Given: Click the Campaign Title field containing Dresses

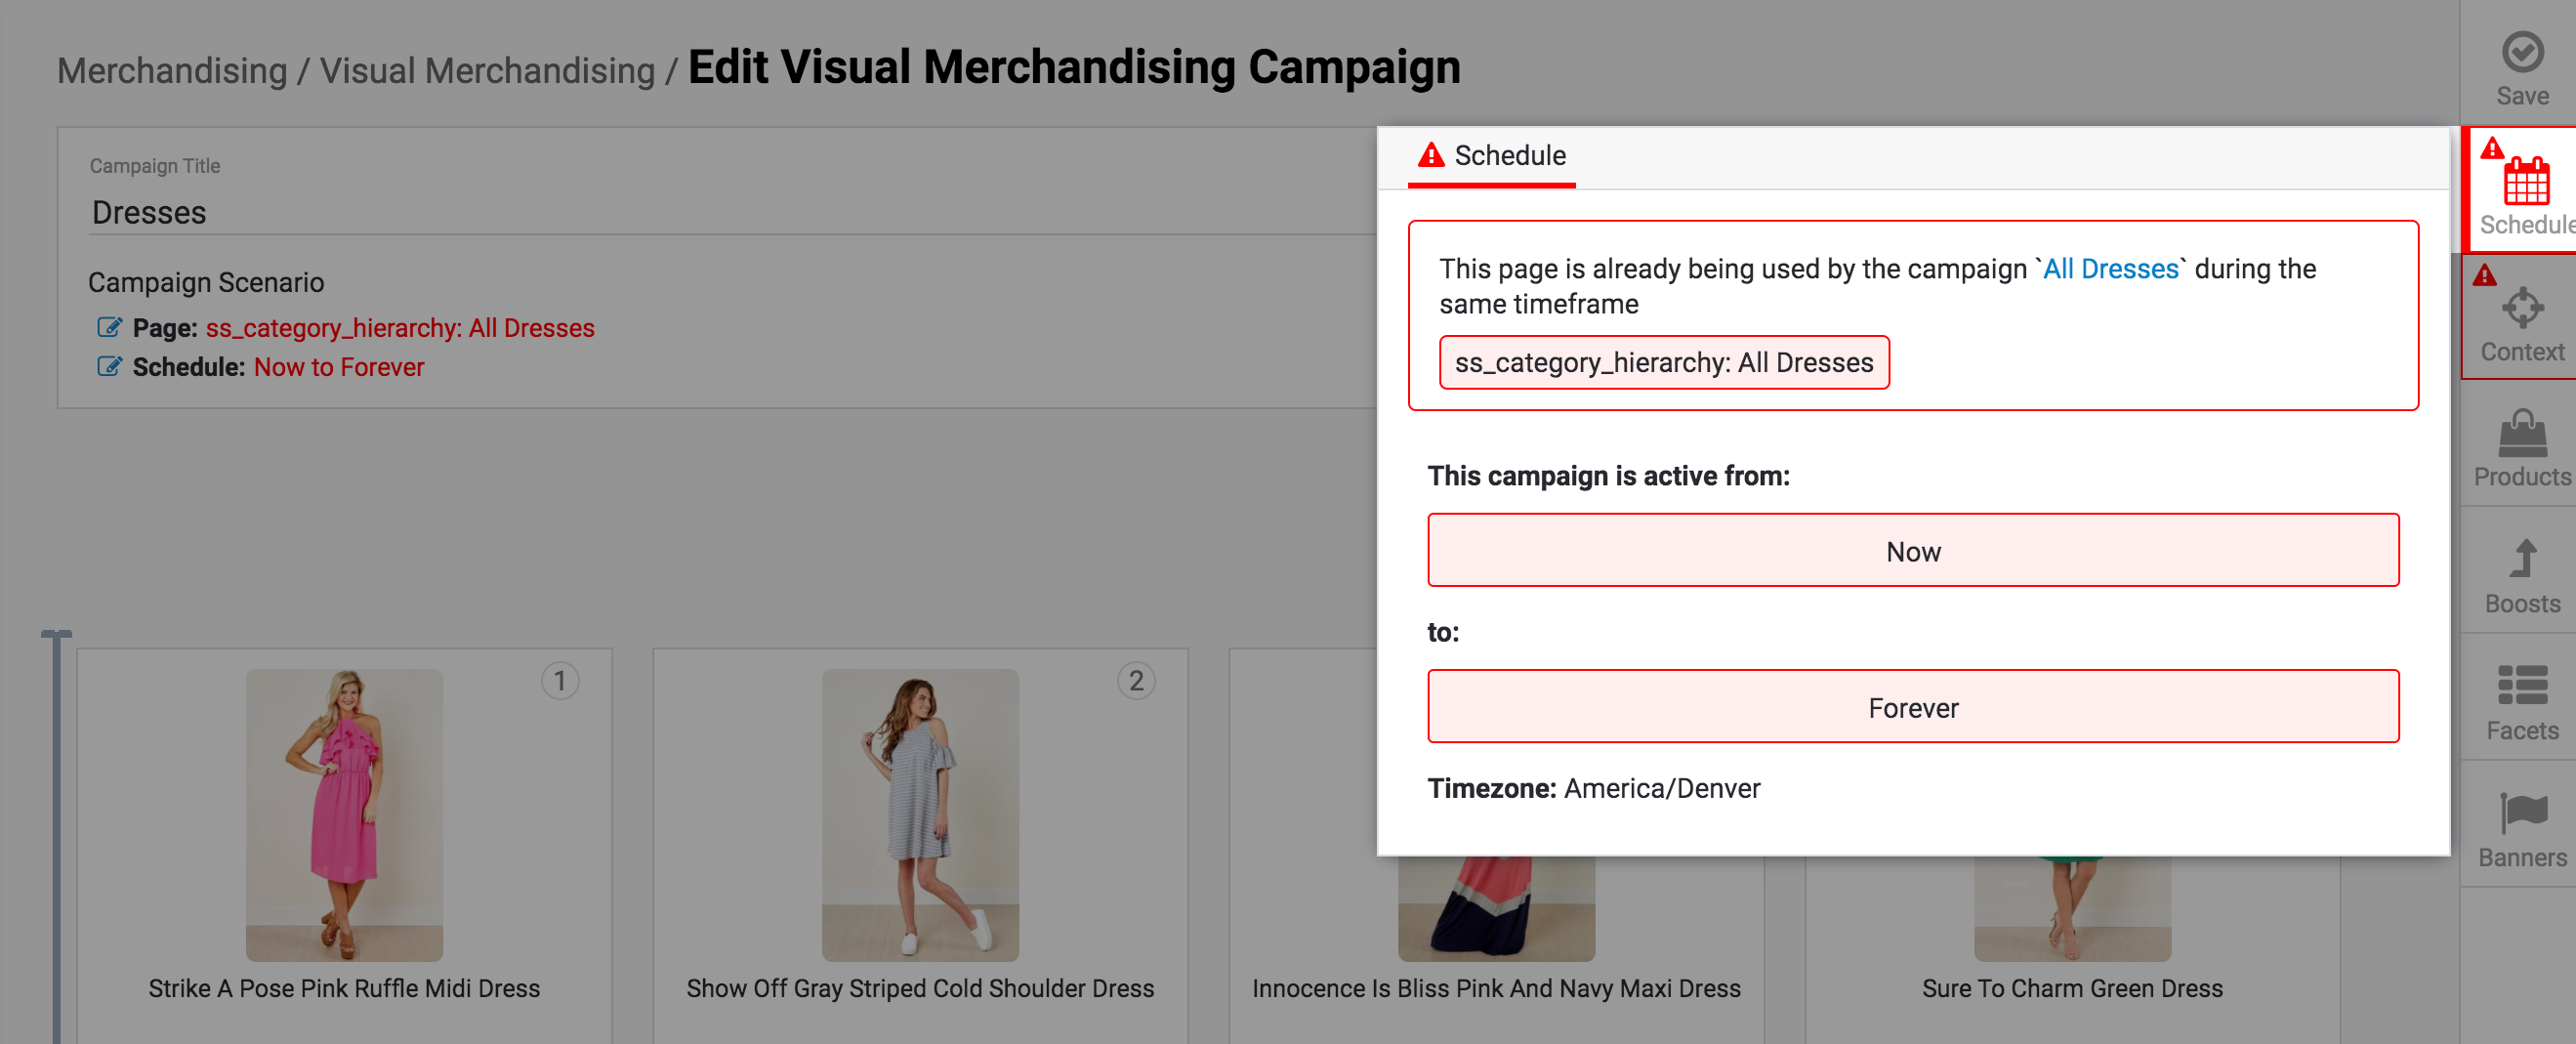Looking at the screenshot, I should click(700, 213).
